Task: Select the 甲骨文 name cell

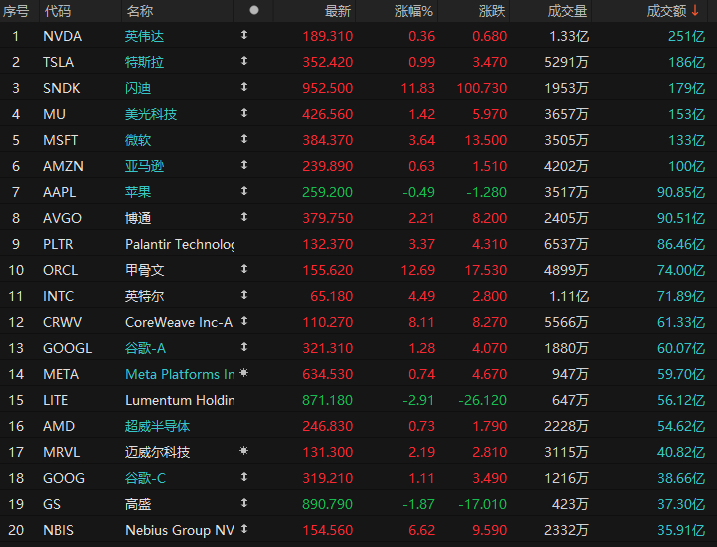Action: (144, 270)
